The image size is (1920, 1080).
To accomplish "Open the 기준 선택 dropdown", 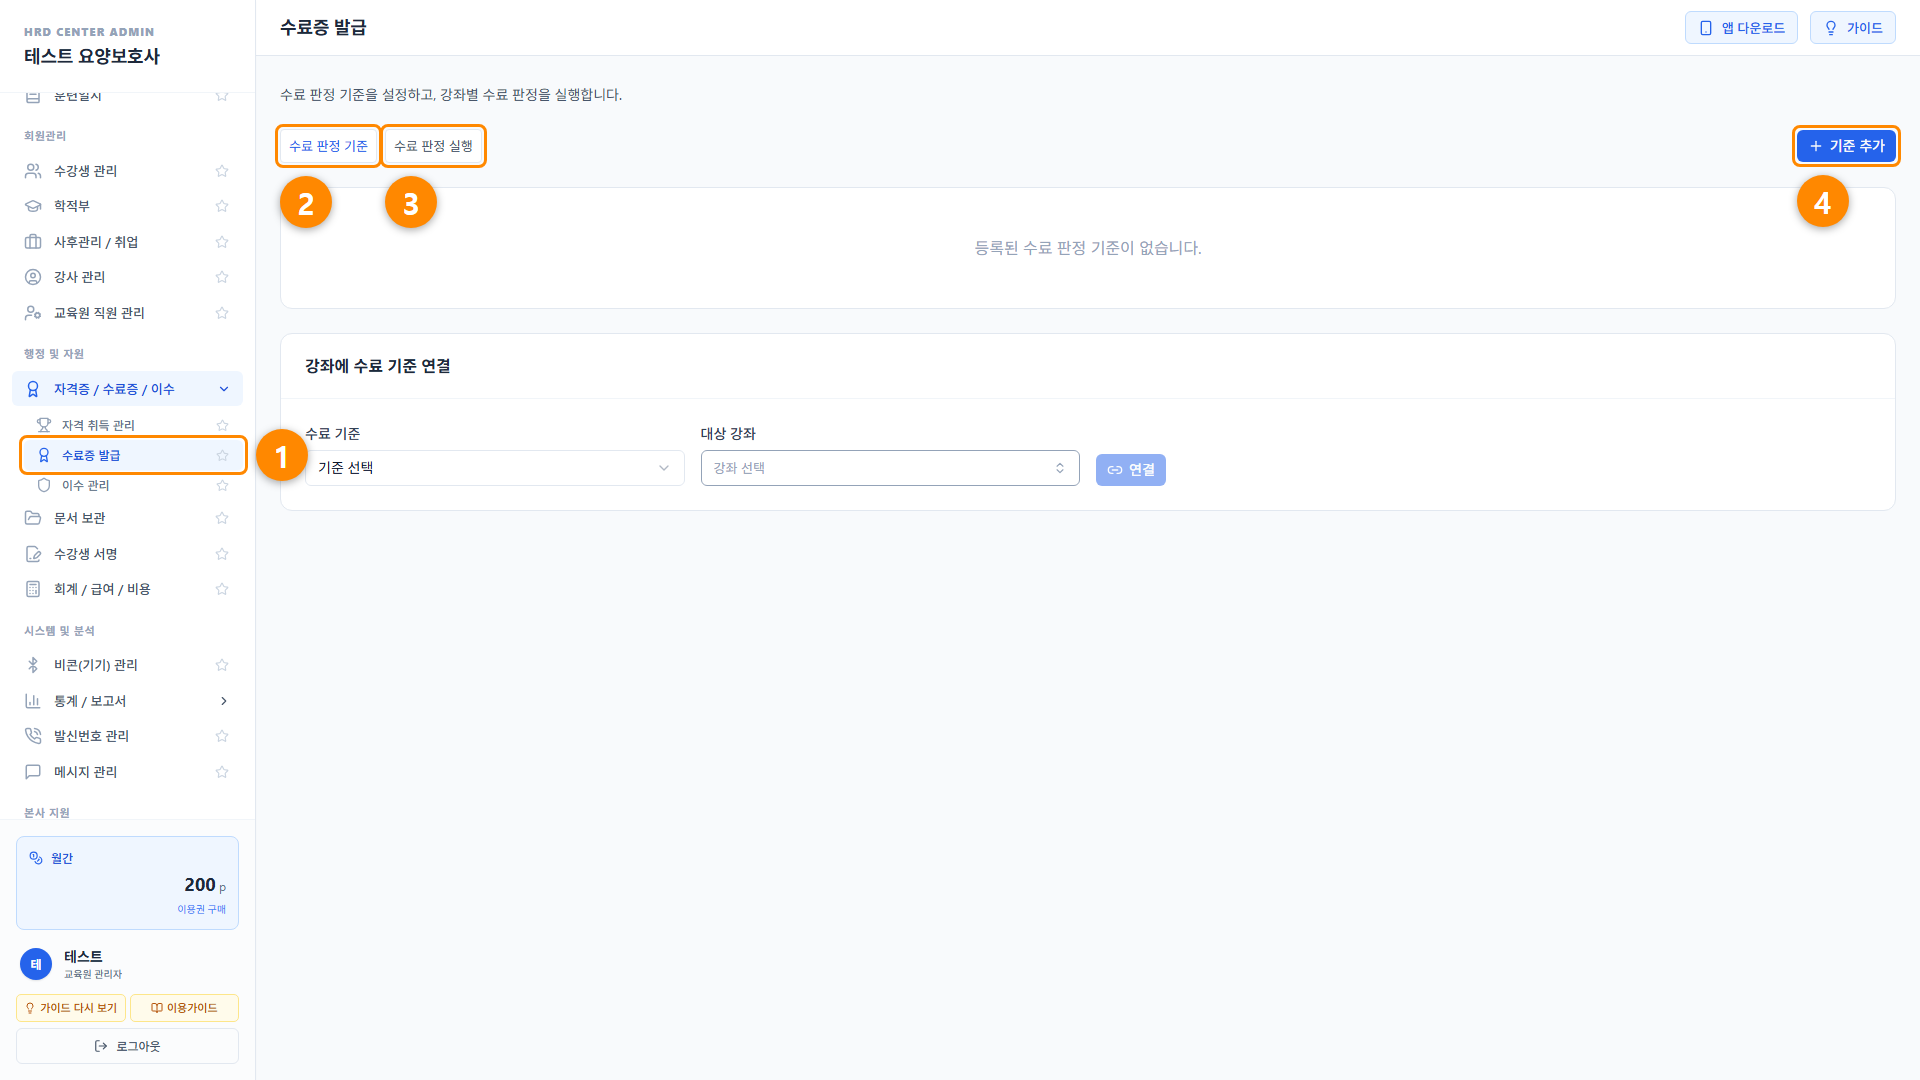I will coord(494,468).
